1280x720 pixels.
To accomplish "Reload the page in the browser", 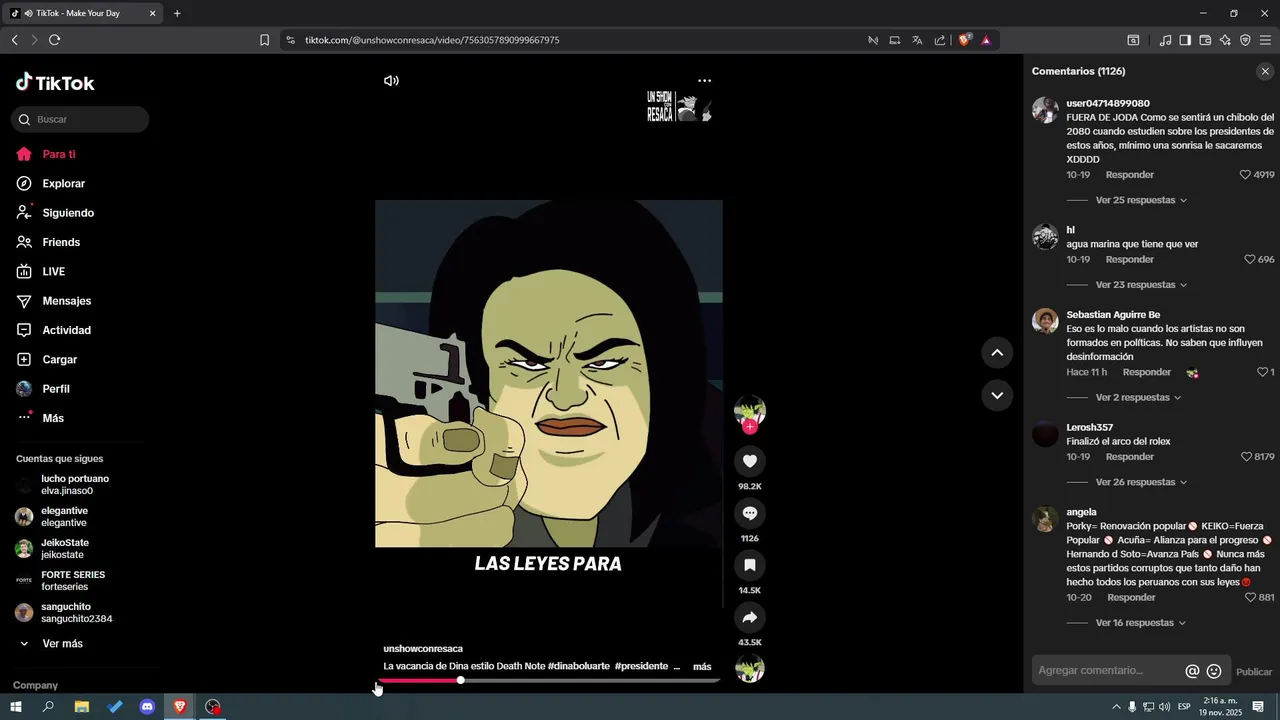I will point(54,40).
